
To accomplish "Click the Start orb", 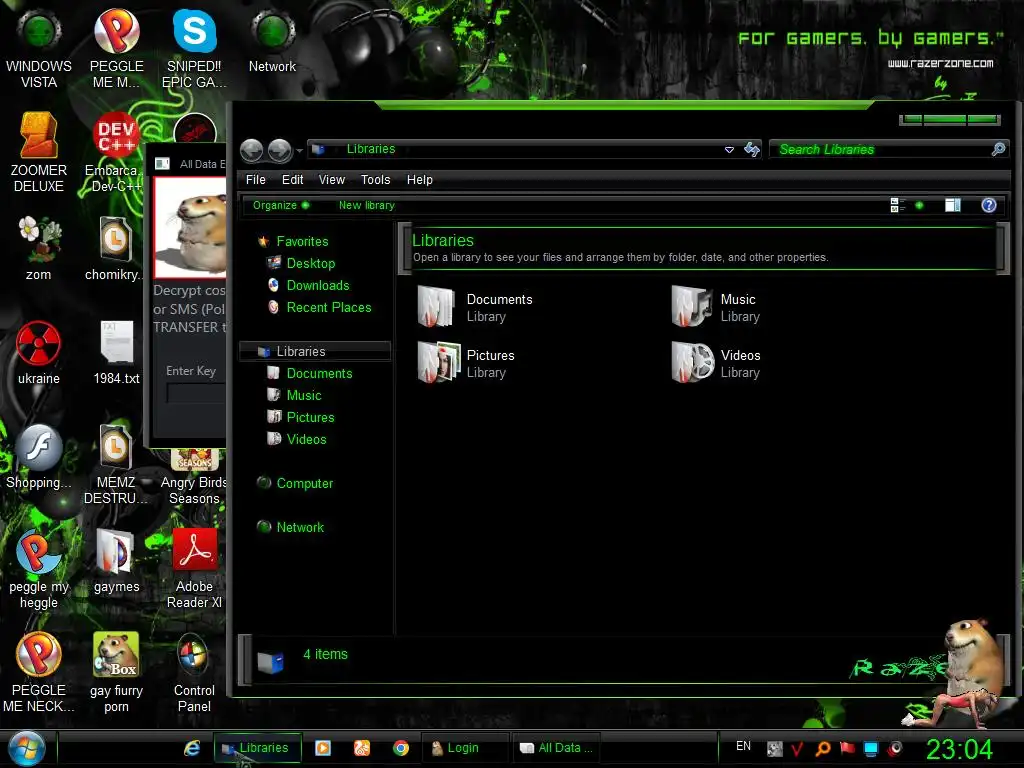I will point(26,748).
